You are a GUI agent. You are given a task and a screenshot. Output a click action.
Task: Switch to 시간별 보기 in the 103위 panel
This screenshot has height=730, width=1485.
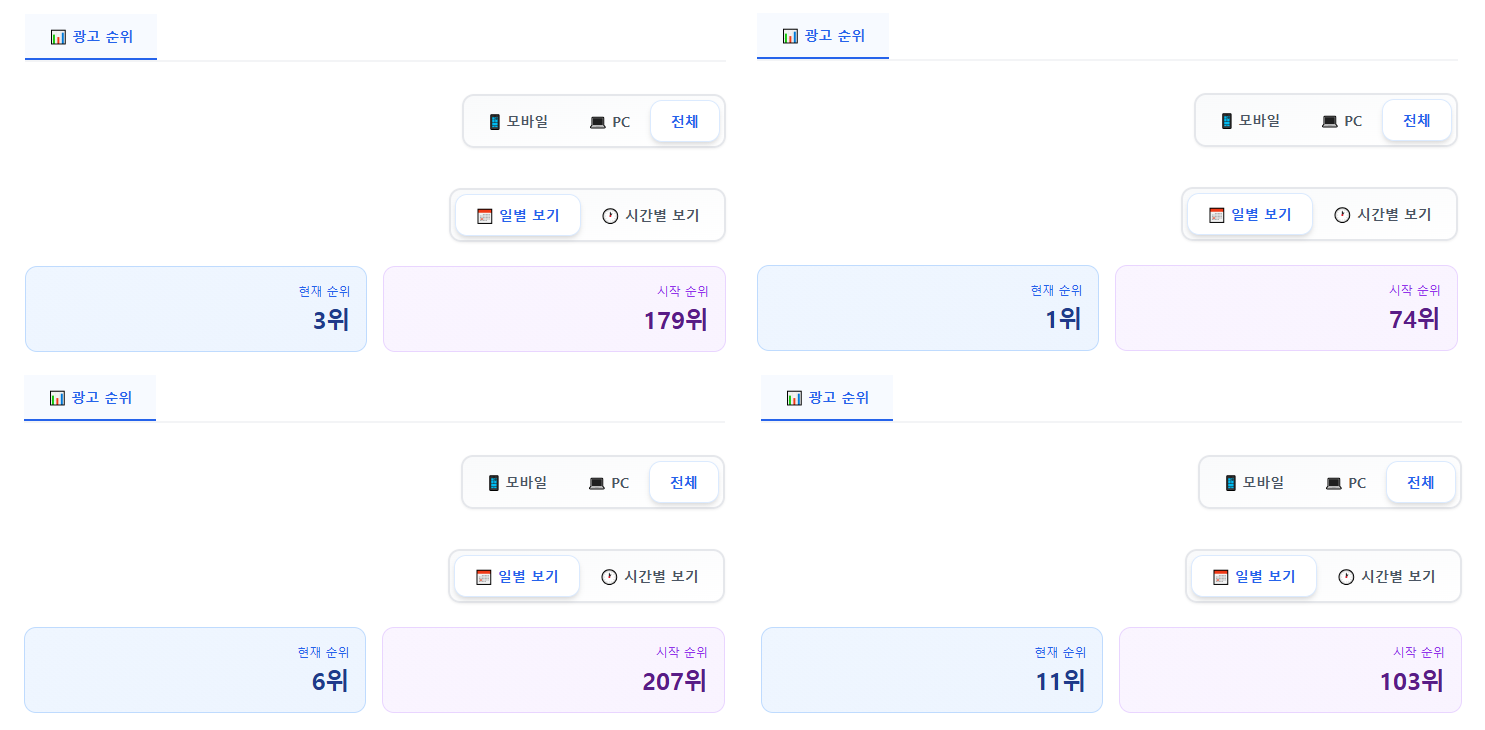pyautogui.click(x=1385, y=577)
